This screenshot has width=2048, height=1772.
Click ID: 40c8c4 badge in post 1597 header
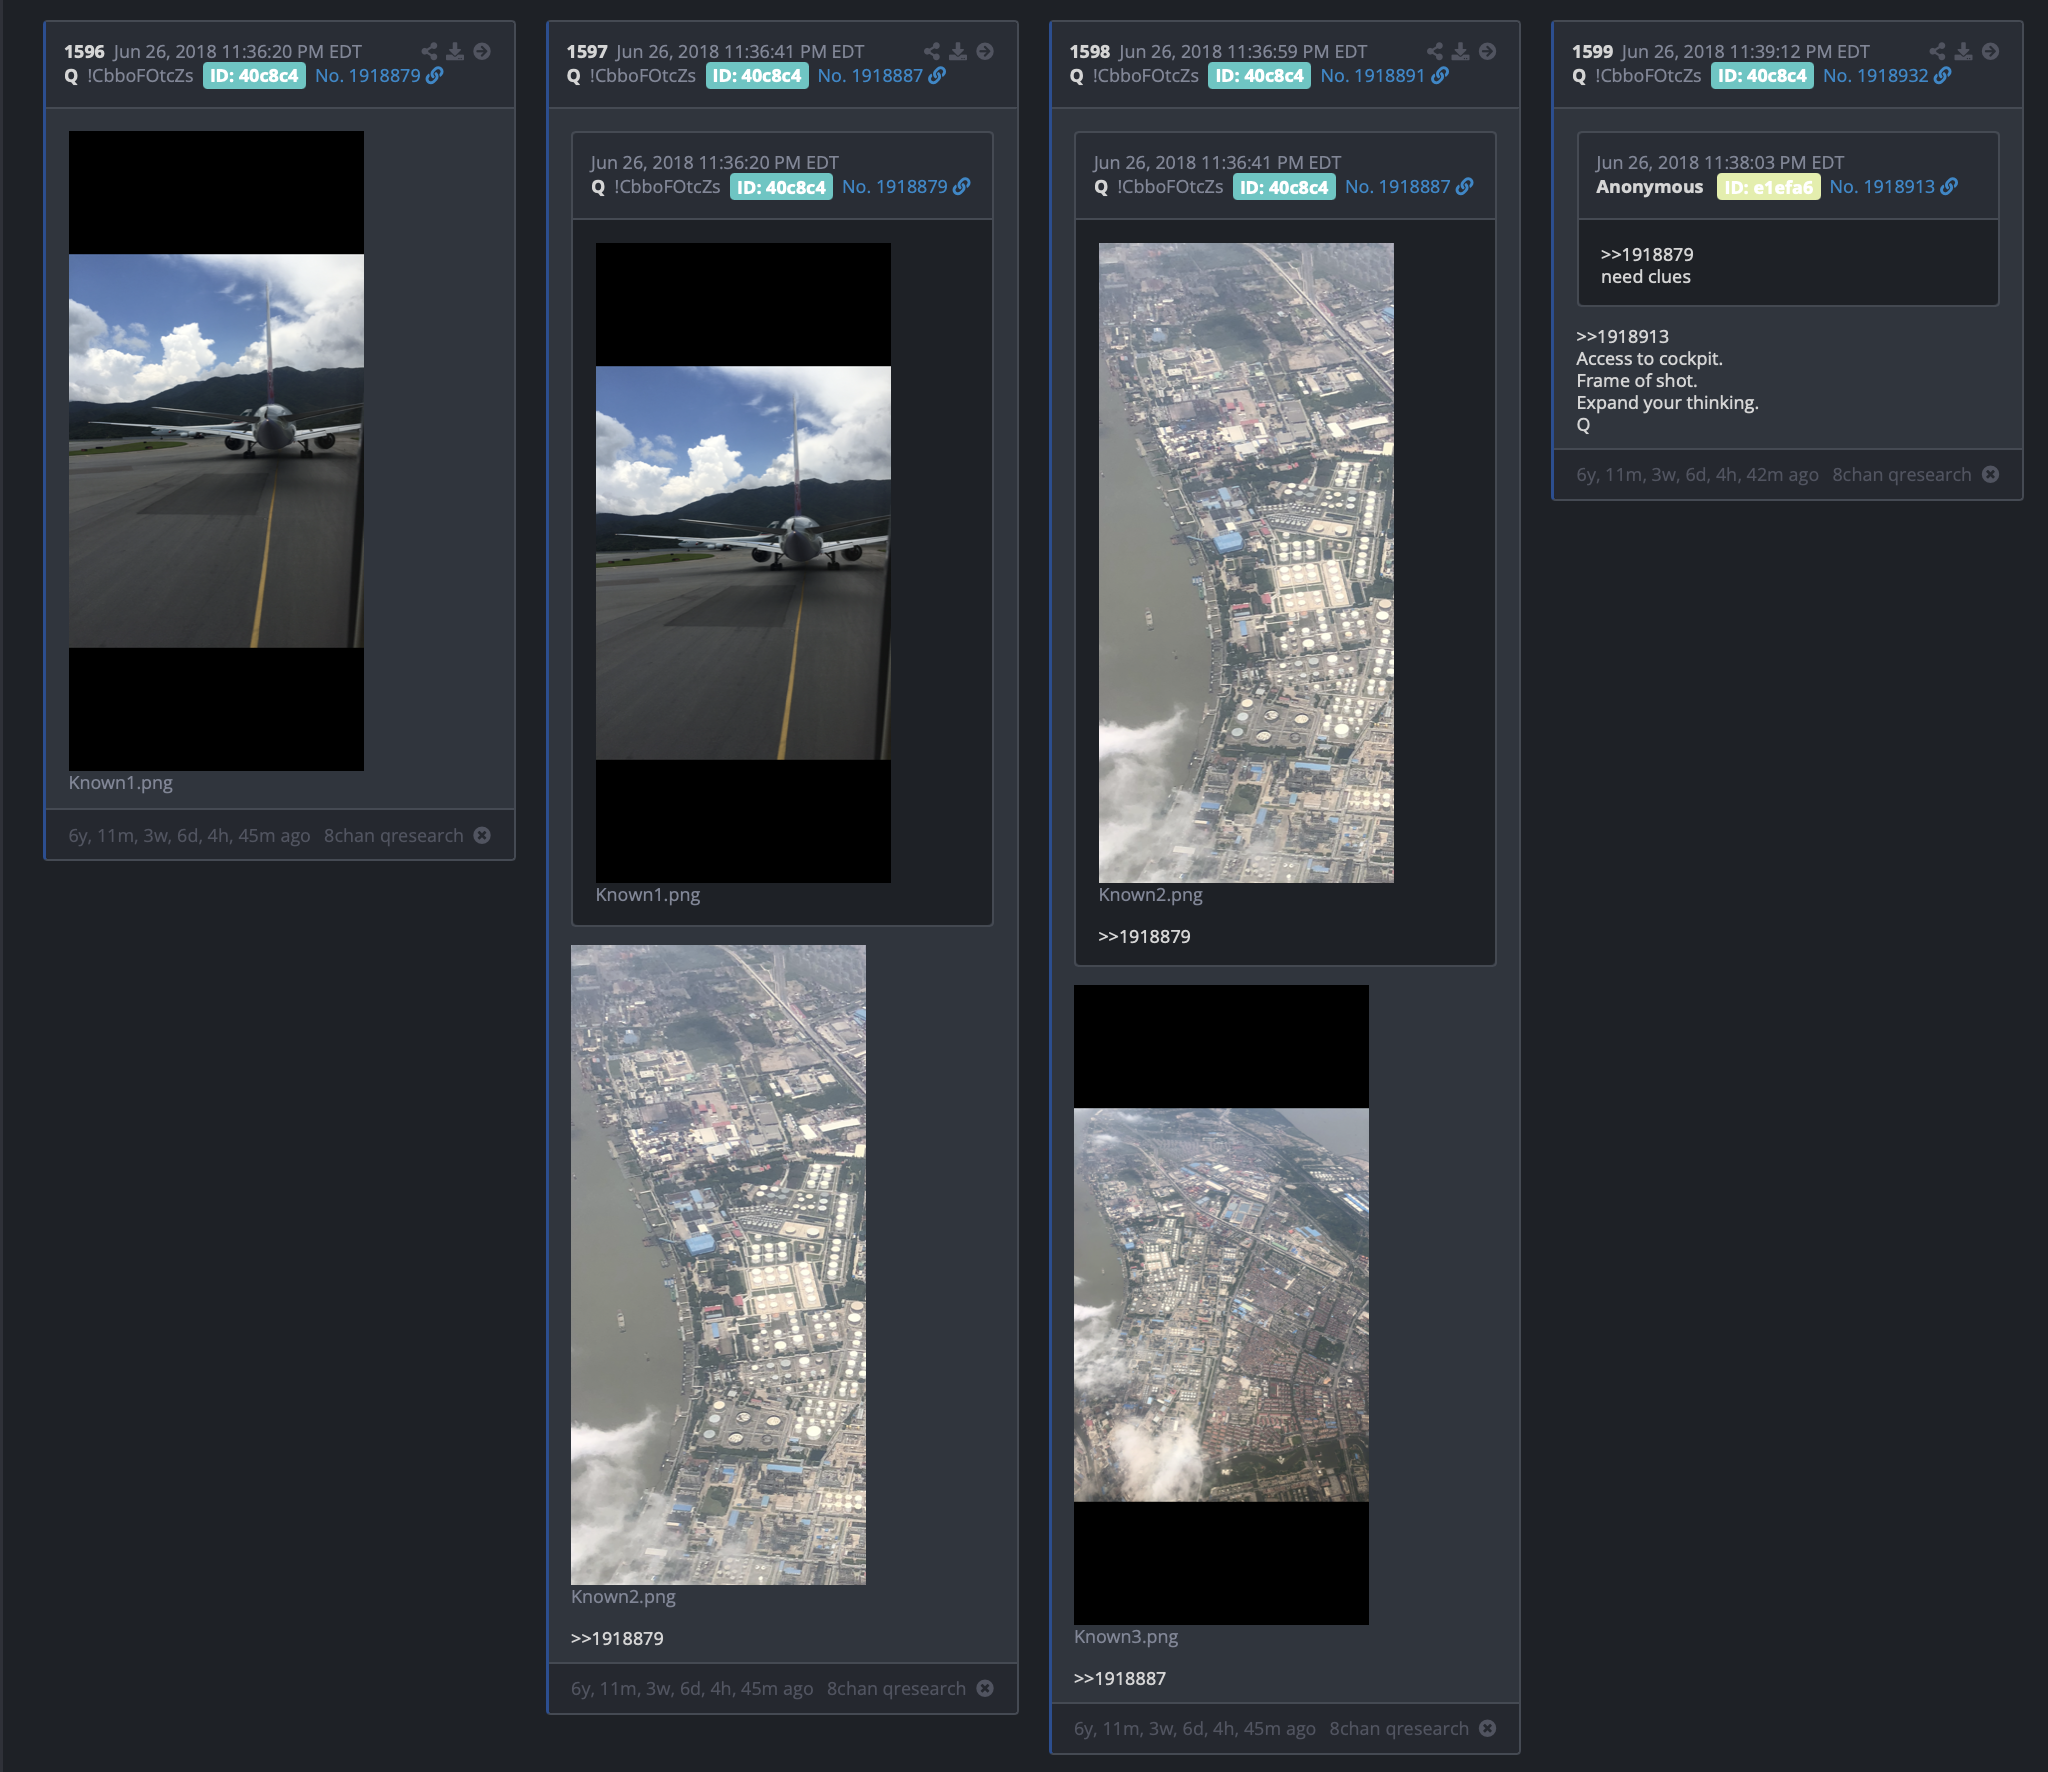(757, 76)
